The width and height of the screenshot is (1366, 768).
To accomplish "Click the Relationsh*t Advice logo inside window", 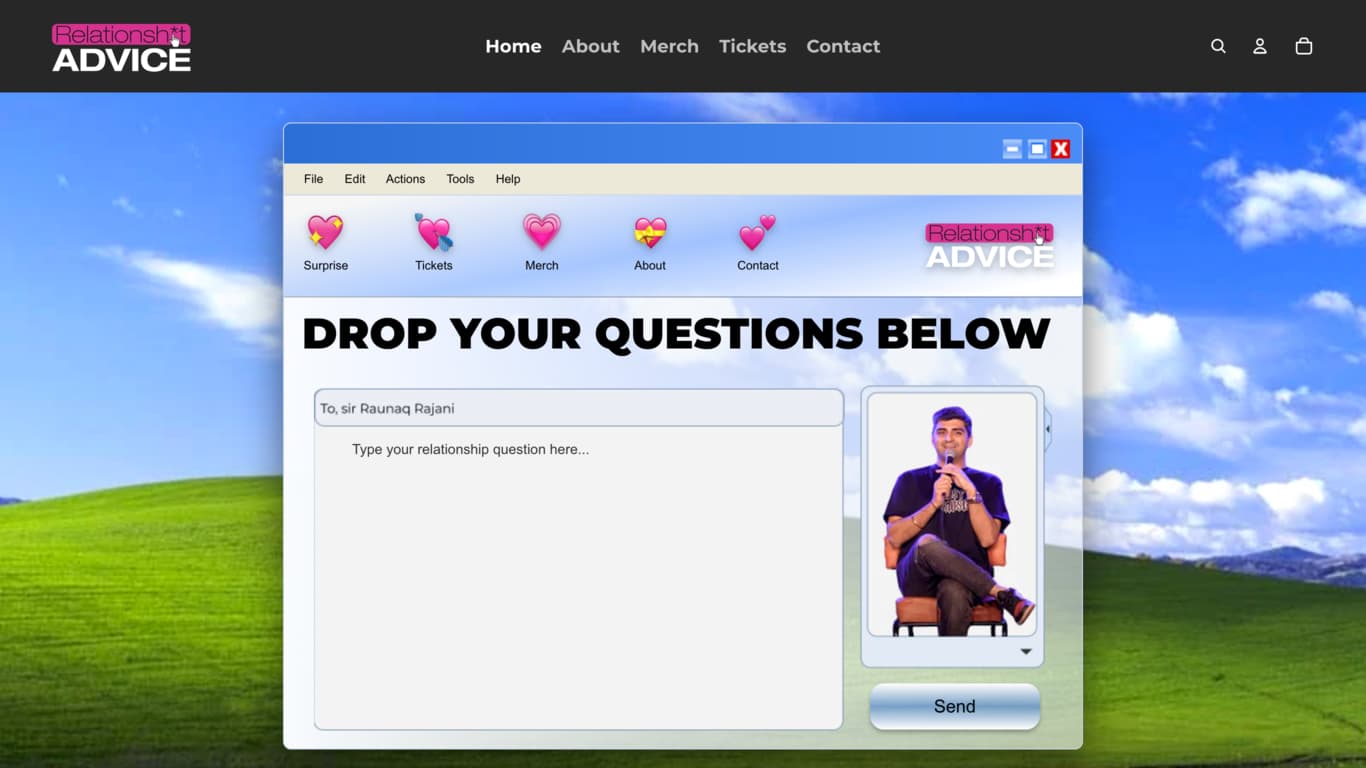I will pyautogui.click(x=989, y=245).
